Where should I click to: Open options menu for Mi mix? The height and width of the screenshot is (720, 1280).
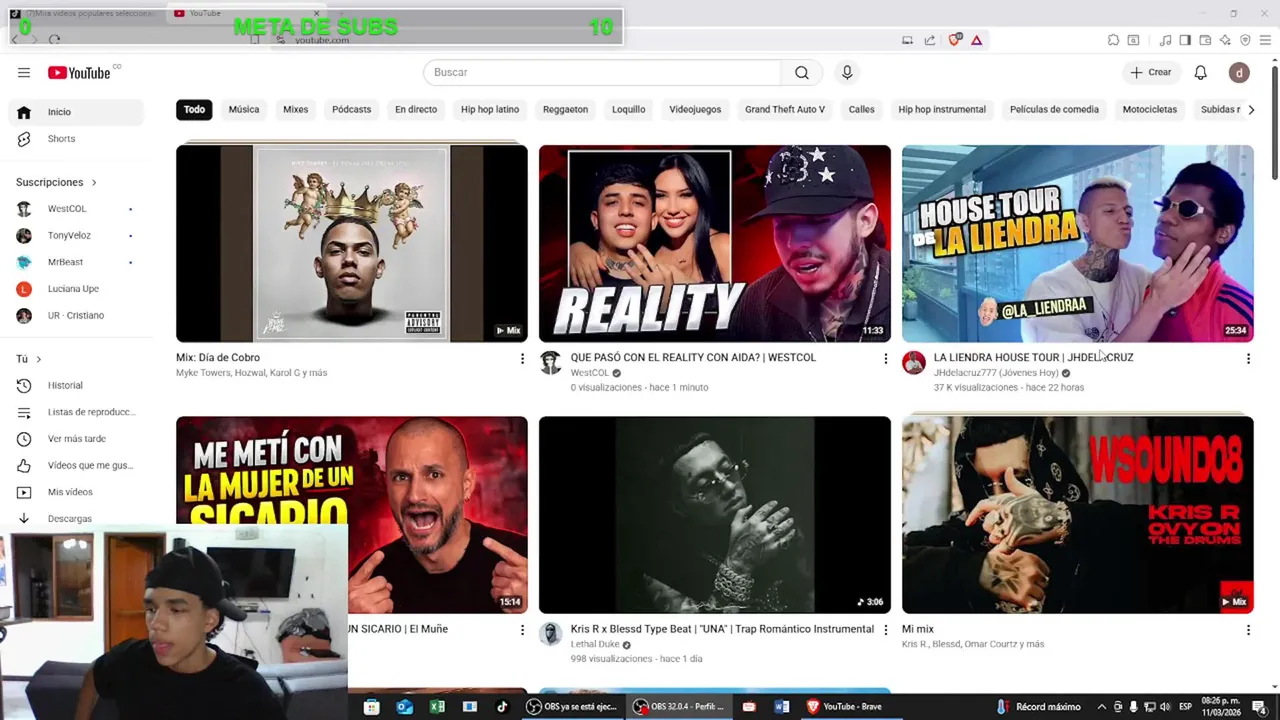[1248, 630]
